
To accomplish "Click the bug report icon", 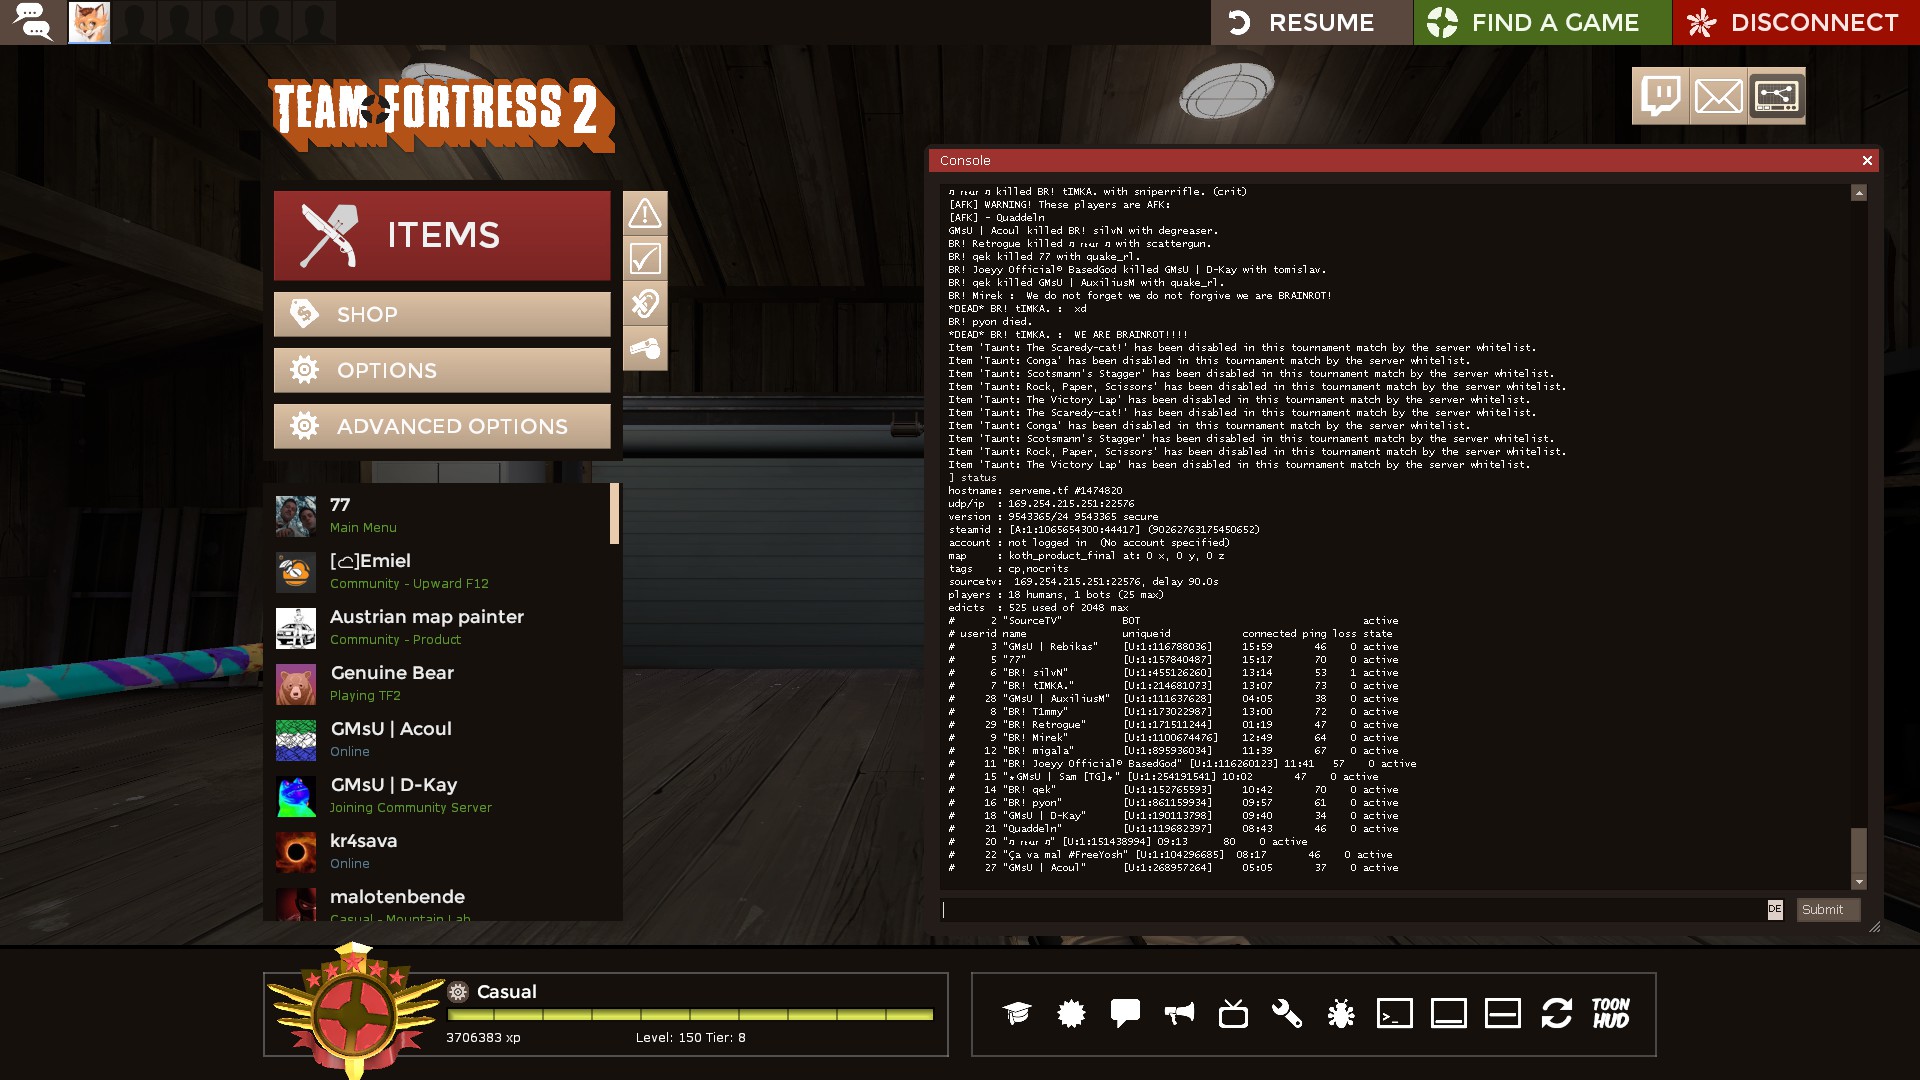I will (1340, 1014).
